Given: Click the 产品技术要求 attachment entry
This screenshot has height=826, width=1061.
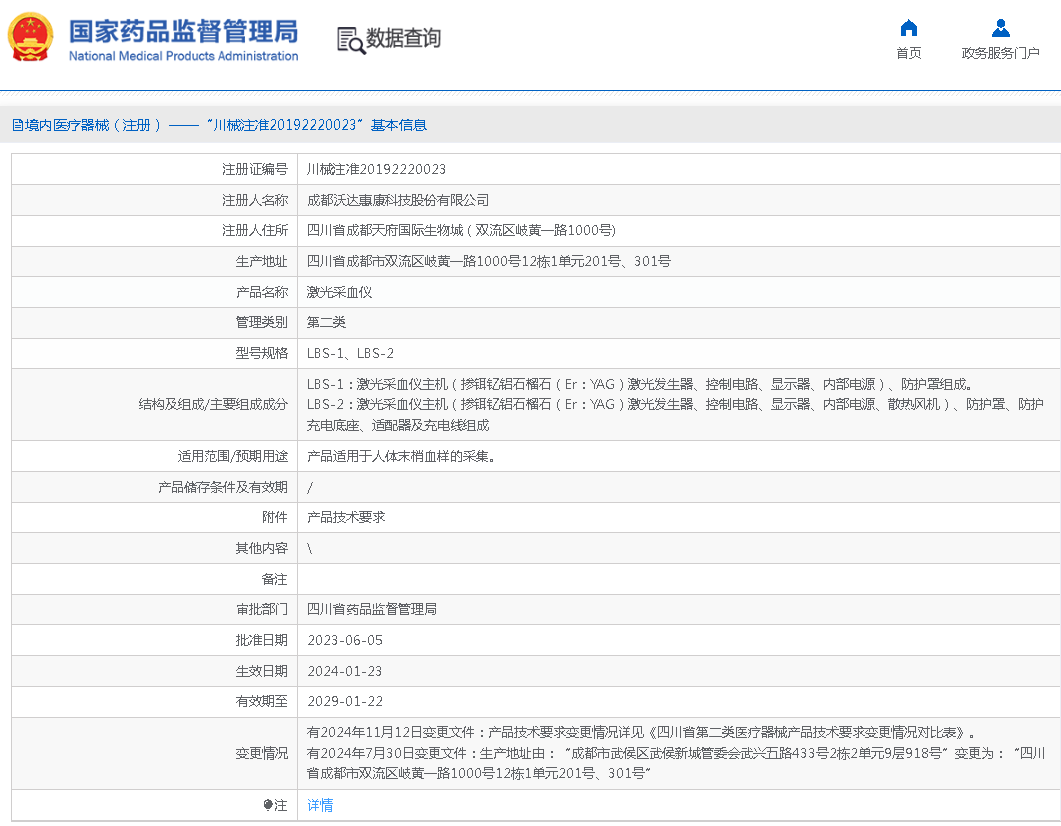Looking at the screenshot, I should (x=350, y=517).
